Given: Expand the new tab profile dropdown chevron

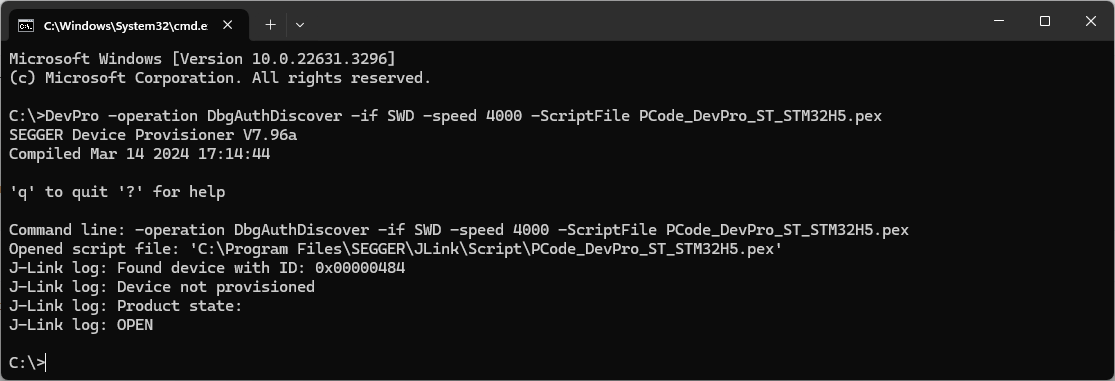Looking at the screenshot, I should click(300, 25).
